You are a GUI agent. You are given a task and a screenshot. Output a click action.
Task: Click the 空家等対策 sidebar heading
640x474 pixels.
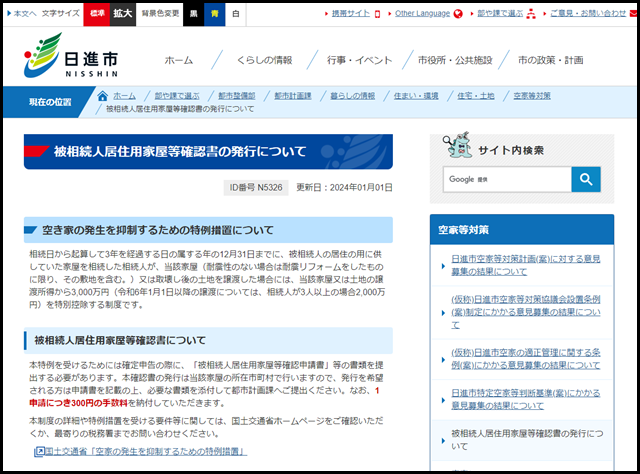(x=463, y=230)
